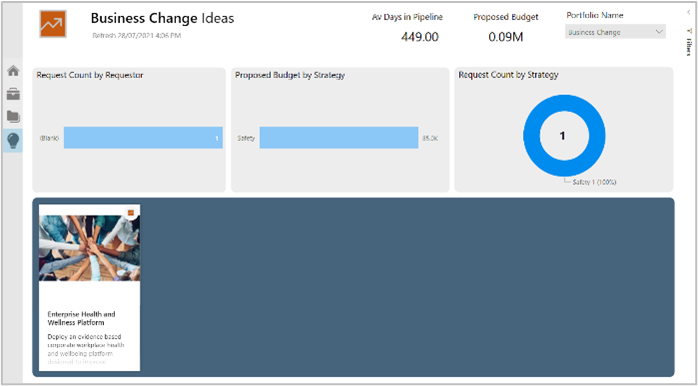Click the Request Count by Strategy title
The width and height of the screenshot is (698, 386).
508,75
